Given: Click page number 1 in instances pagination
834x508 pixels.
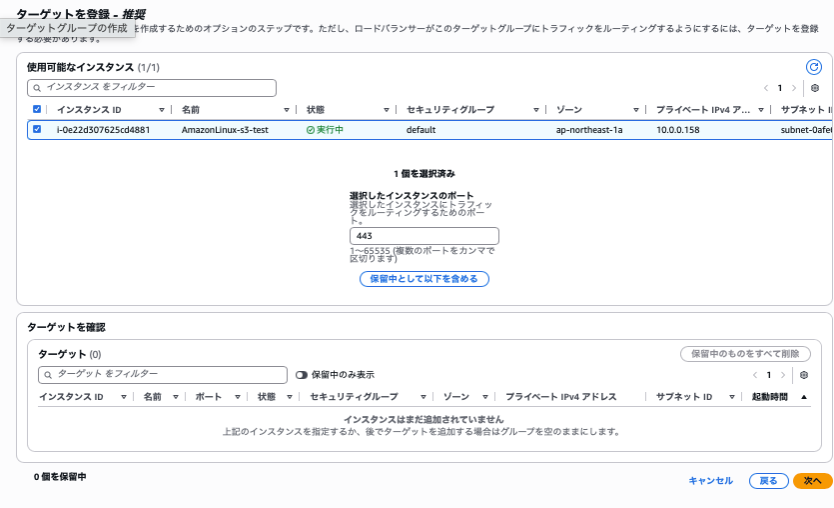Looking at the screenshot, I should 780,88.
